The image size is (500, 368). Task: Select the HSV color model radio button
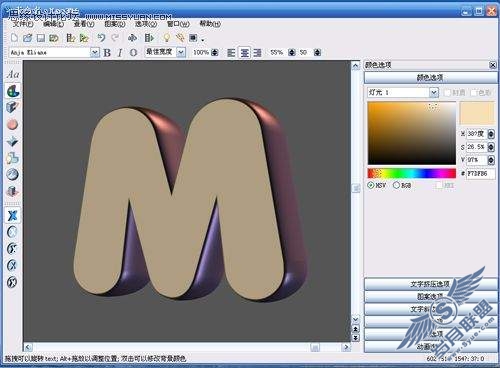tap(370, 185)
